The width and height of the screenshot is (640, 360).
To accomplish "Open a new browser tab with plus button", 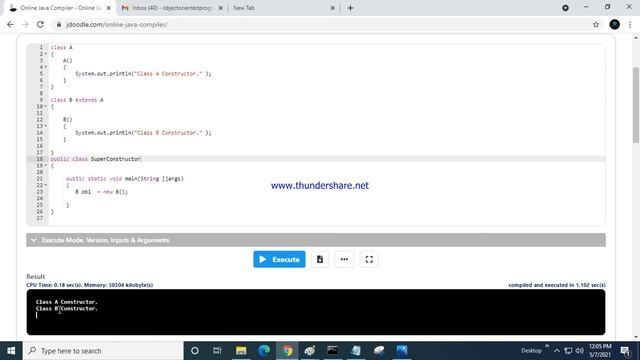I will [x=350, y=8].
